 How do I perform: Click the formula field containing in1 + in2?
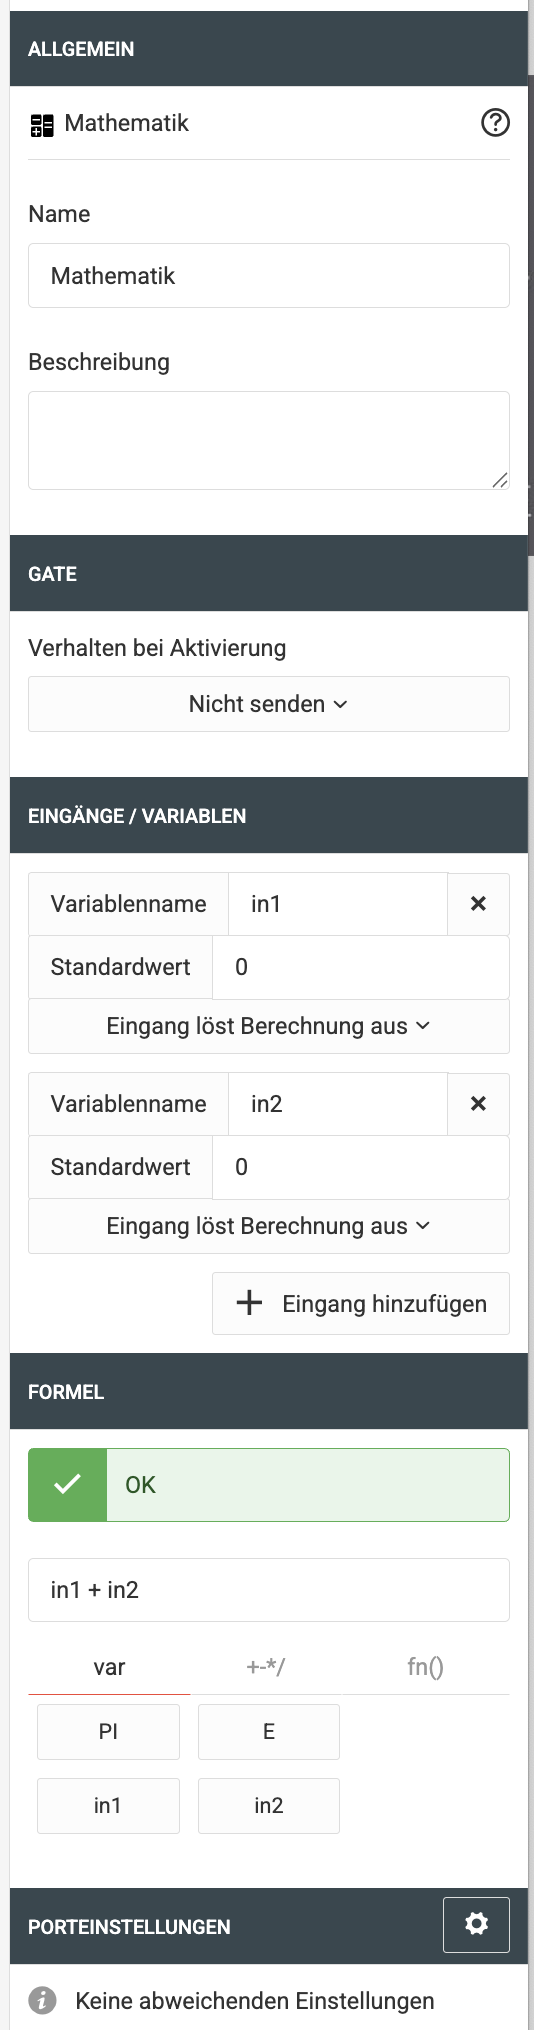[x=269, y=1590]
